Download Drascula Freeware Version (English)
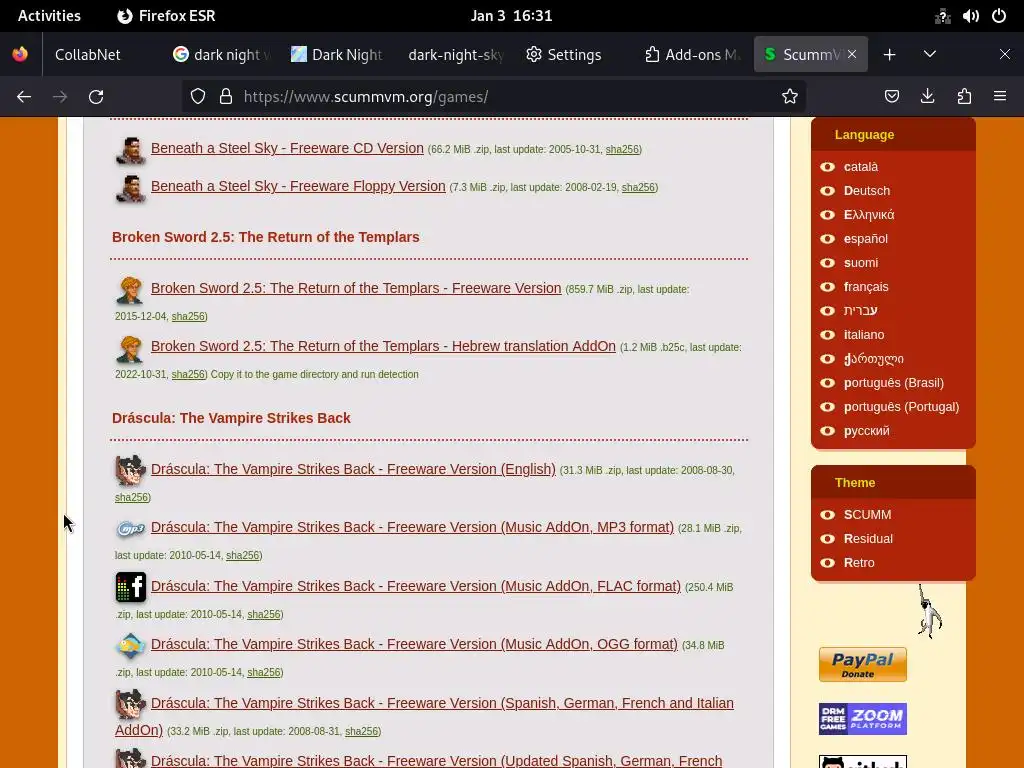This screenshot has width=1024, height=768. (353, 469)
